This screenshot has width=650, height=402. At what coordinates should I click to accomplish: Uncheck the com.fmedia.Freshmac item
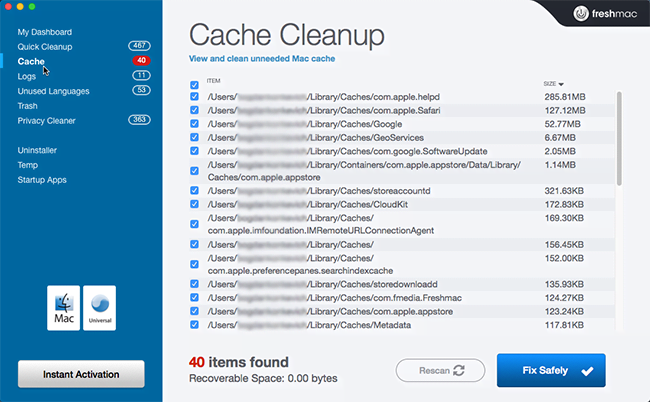(194, 298)
